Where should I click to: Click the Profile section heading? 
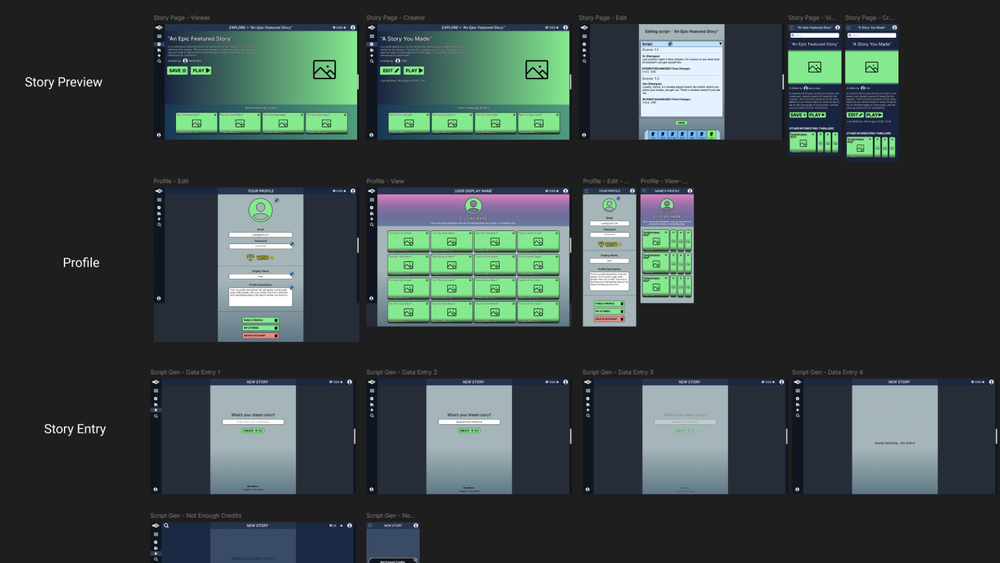pyautogui.click(x=81, y=263)
